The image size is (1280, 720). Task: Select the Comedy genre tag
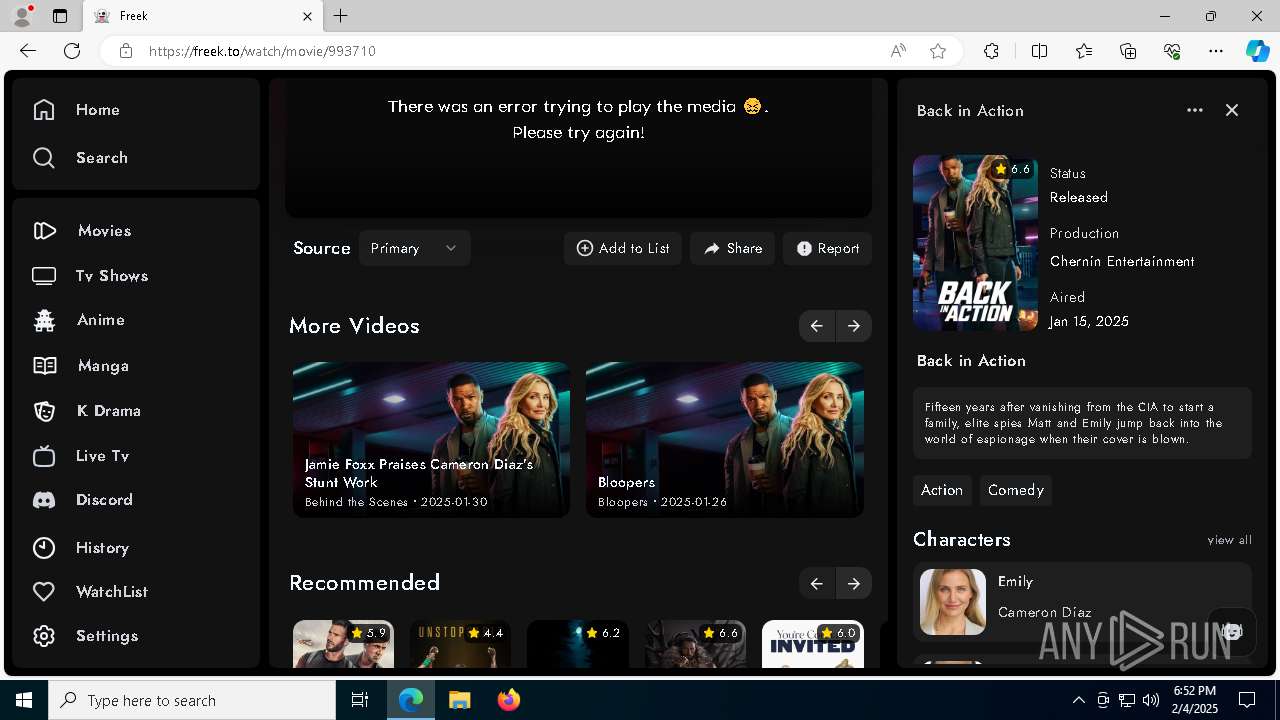(x=1016, y=490)
